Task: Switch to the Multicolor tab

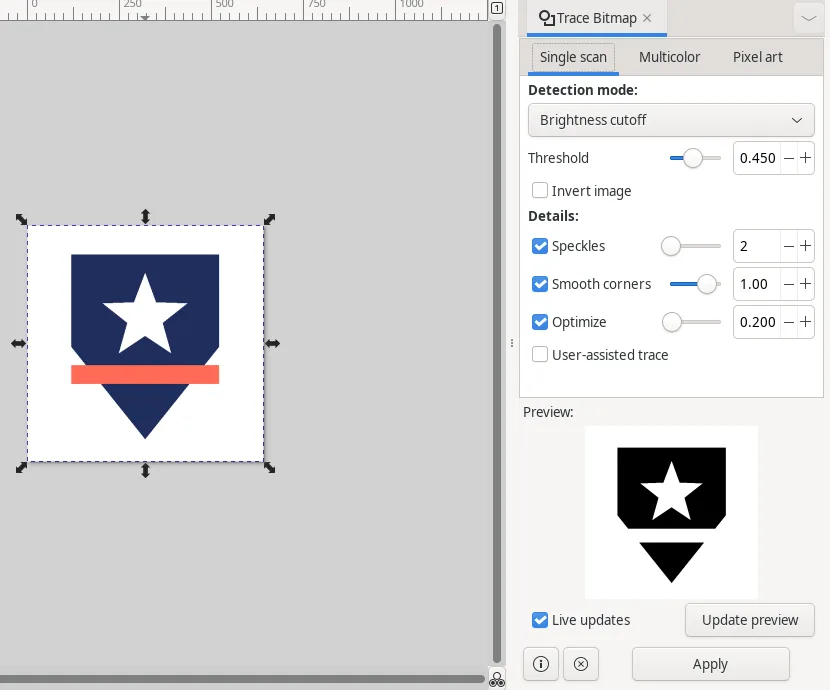Action: click(x=669, y=57)
